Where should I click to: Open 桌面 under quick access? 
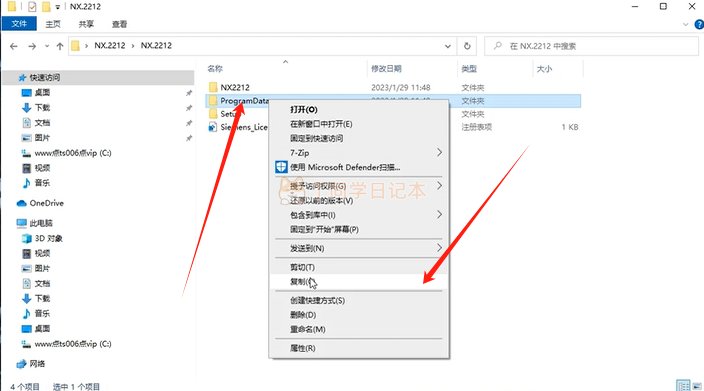42,92
